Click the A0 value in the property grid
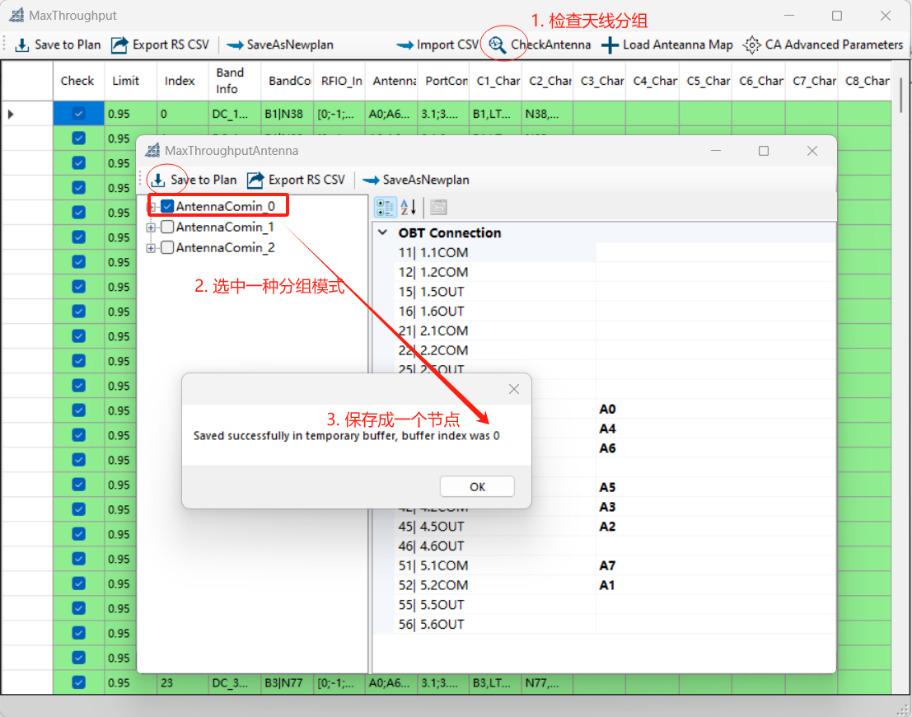 (607, 409)
